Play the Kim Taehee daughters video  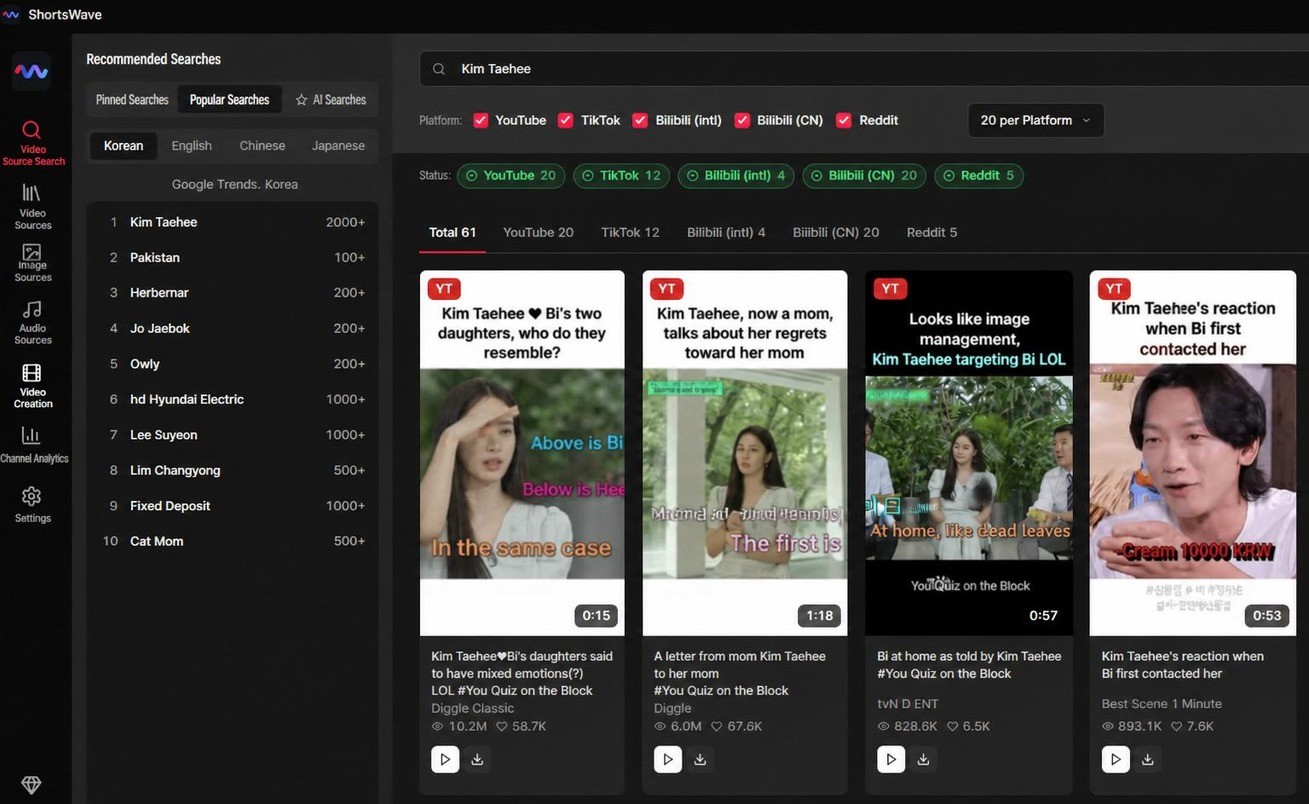click(445, 759)
